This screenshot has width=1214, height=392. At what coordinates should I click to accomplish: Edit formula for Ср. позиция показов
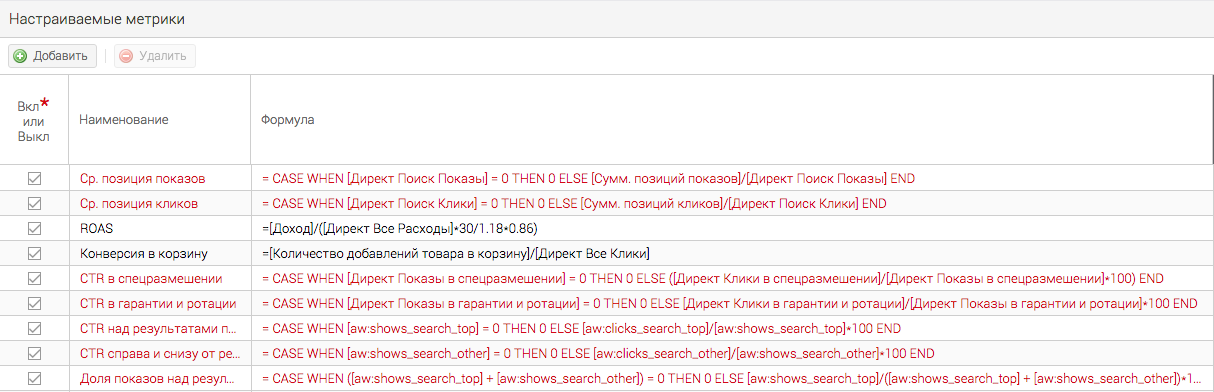click(x=730, y=178)
